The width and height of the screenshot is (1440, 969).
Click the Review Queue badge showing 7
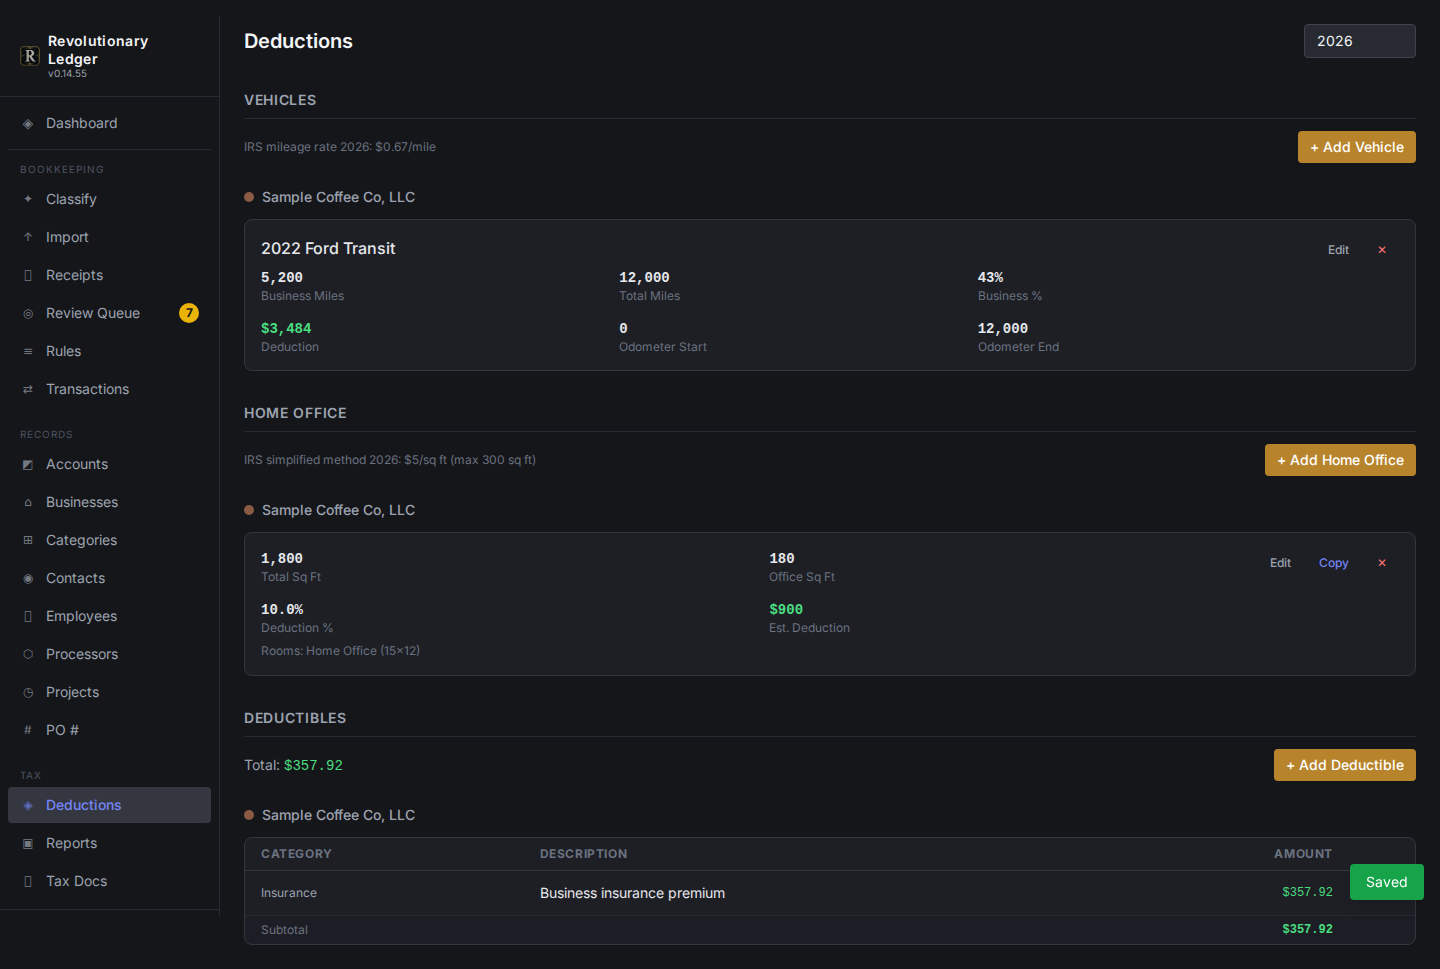pyautogui.click(x=189, y=313)
